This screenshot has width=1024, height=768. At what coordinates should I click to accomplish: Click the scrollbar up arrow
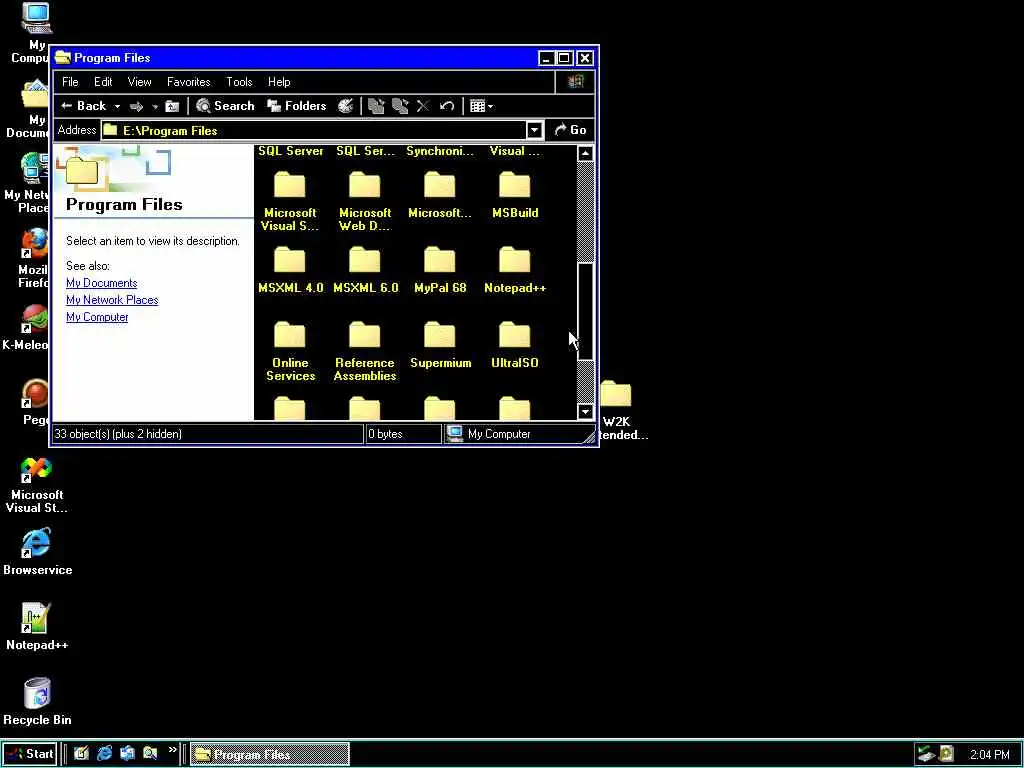585,153
